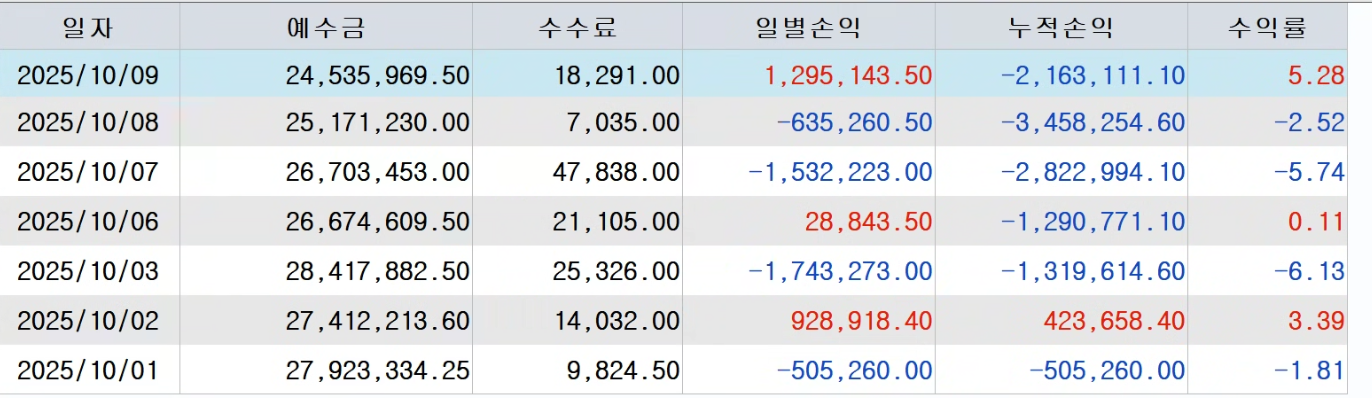Click return rate -6.13

(1309, 271)
